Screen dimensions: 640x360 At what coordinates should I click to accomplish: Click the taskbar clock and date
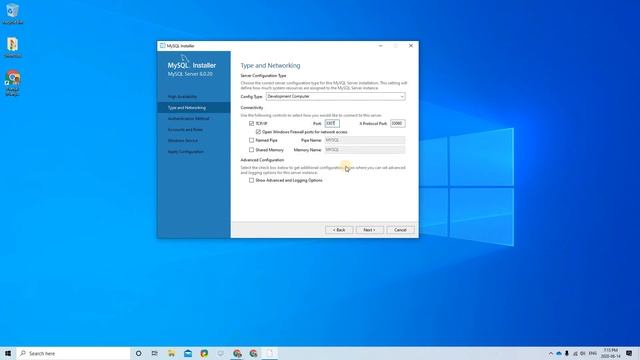611,353
